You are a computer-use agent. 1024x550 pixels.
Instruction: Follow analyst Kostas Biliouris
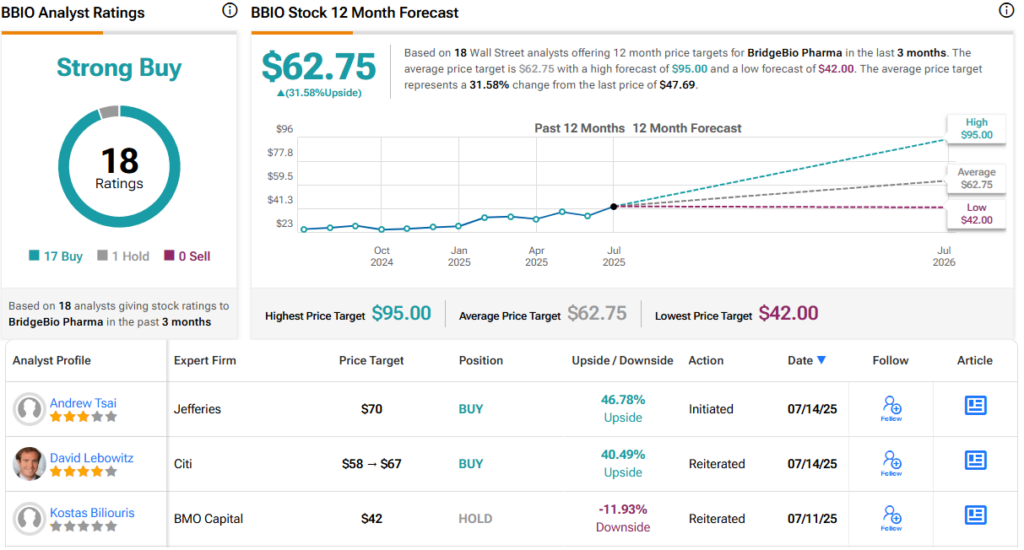click(892, 518)
